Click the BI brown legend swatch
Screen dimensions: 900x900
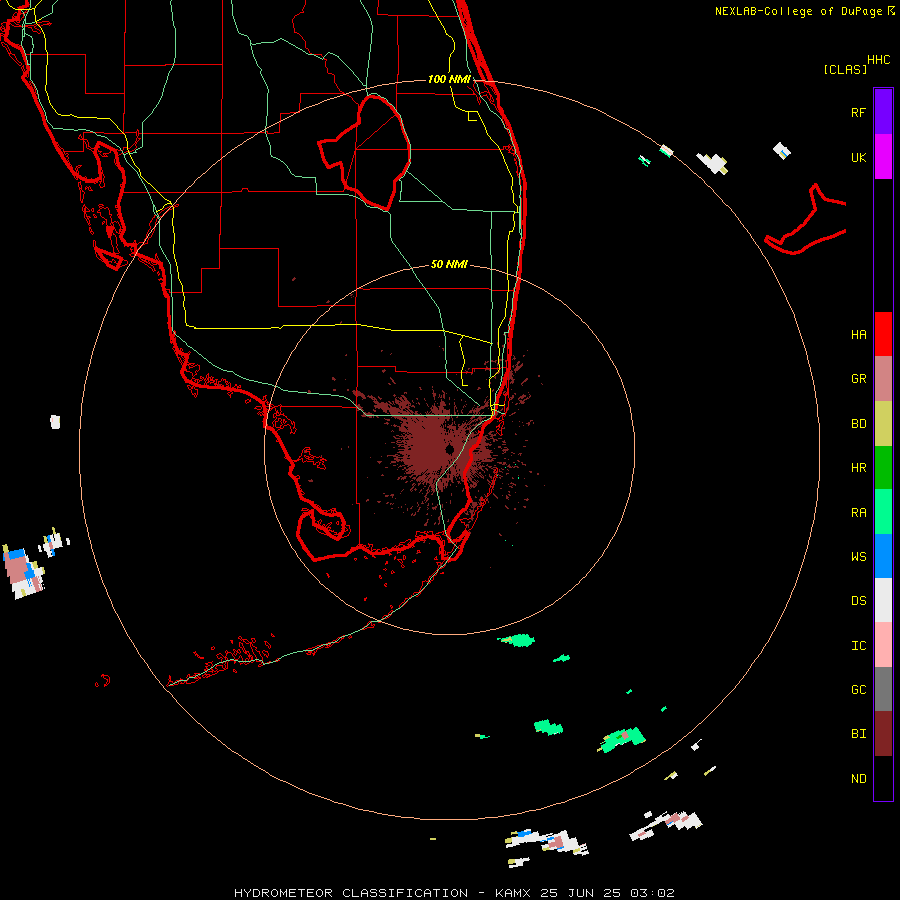pyautogui.click(x=883, y=734)
